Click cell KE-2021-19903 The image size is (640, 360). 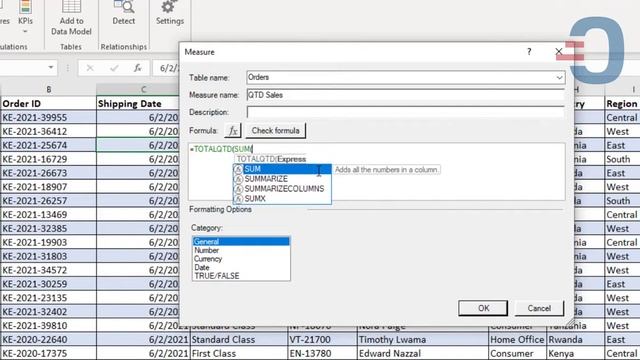tap(49, 242)
